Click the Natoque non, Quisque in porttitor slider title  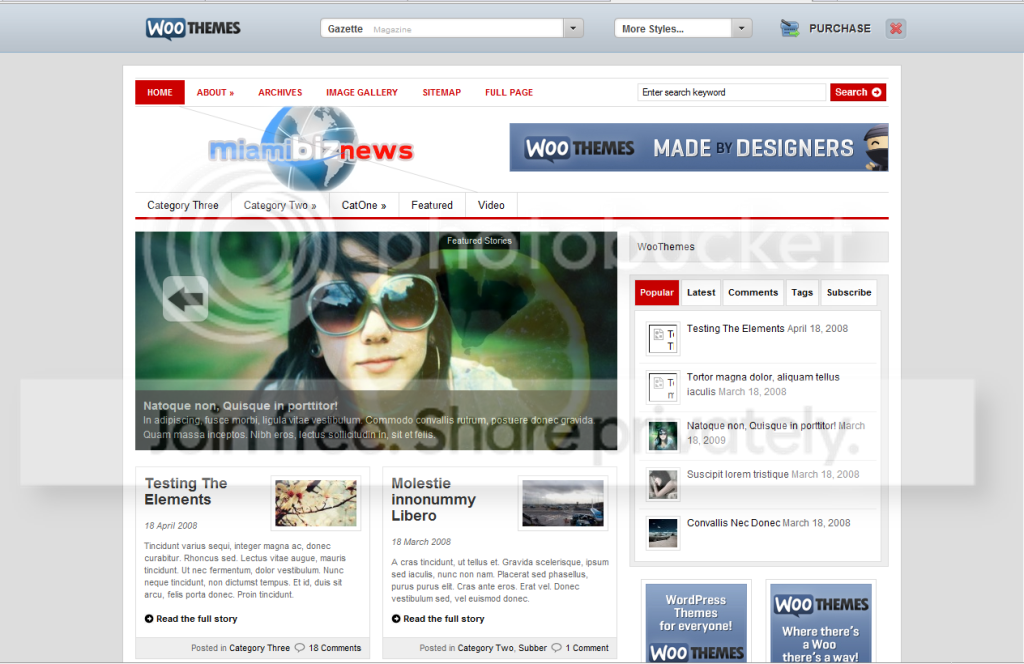coord(240,405)
